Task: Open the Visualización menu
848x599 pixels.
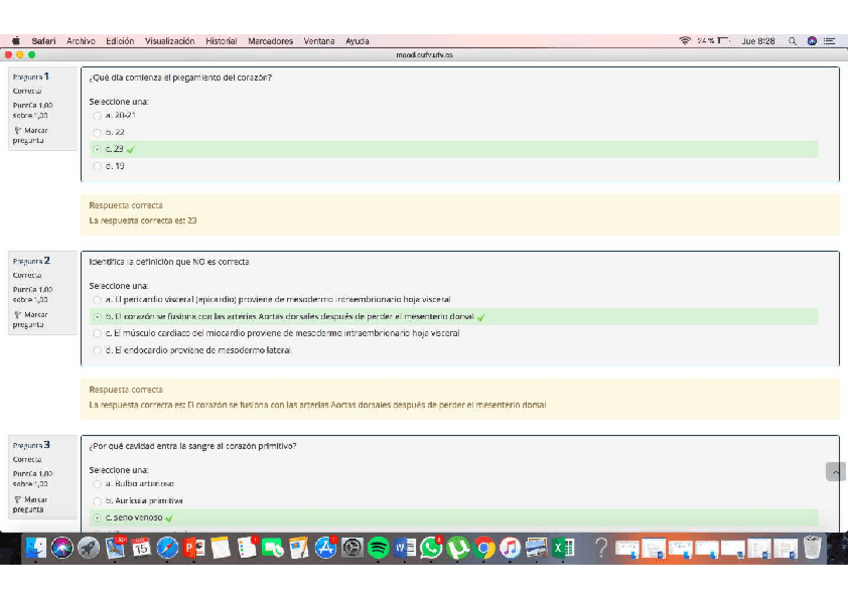Action: pos(169,41)
